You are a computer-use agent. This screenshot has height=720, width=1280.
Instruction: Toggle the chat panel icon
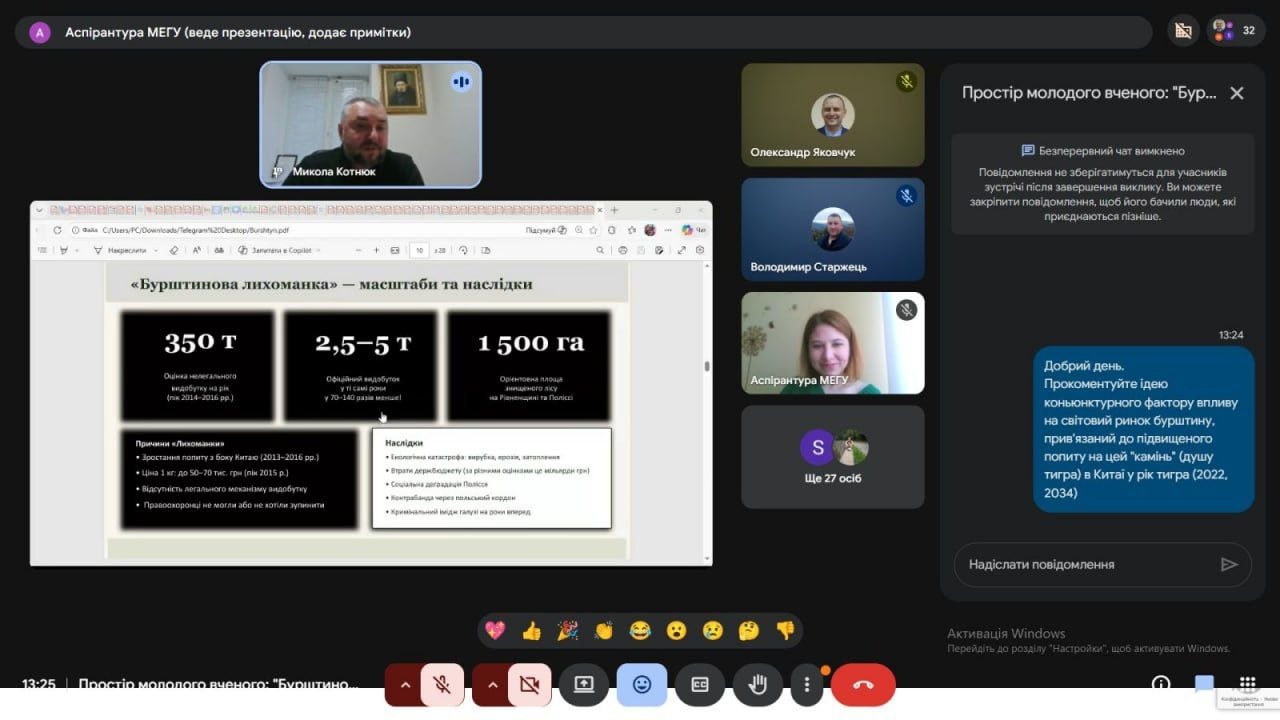pos(1204,685)
